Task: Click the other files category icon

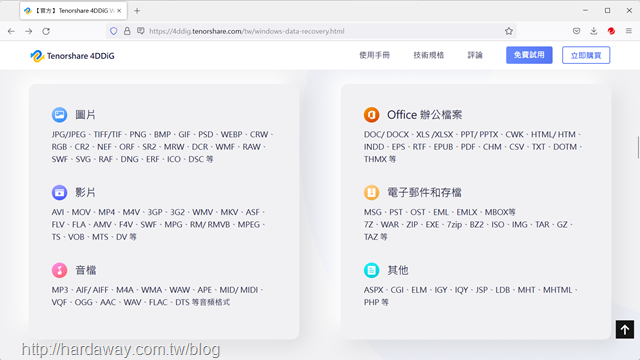Action: [371, 270]
